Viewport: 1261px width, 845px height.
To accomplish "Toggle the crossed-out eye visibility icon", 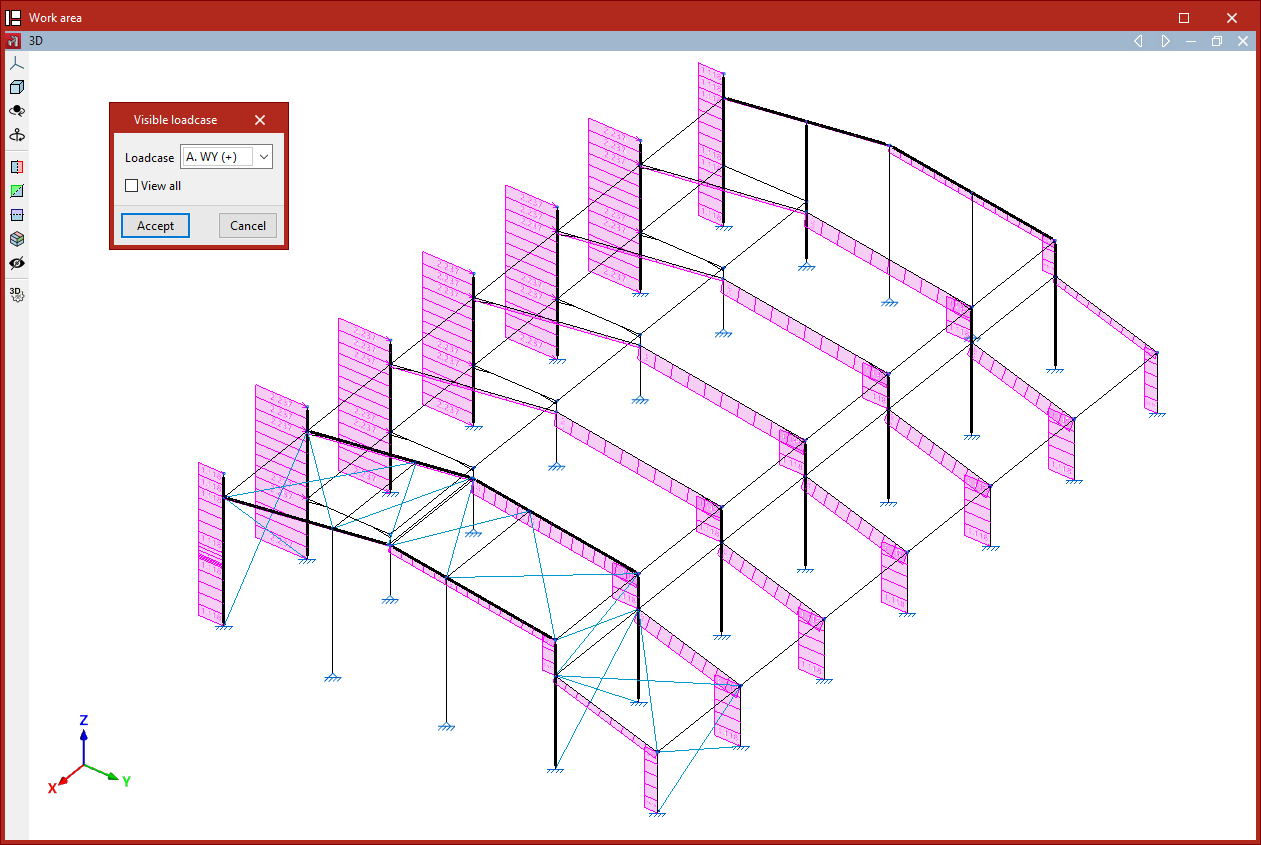I will coord(16,263).
